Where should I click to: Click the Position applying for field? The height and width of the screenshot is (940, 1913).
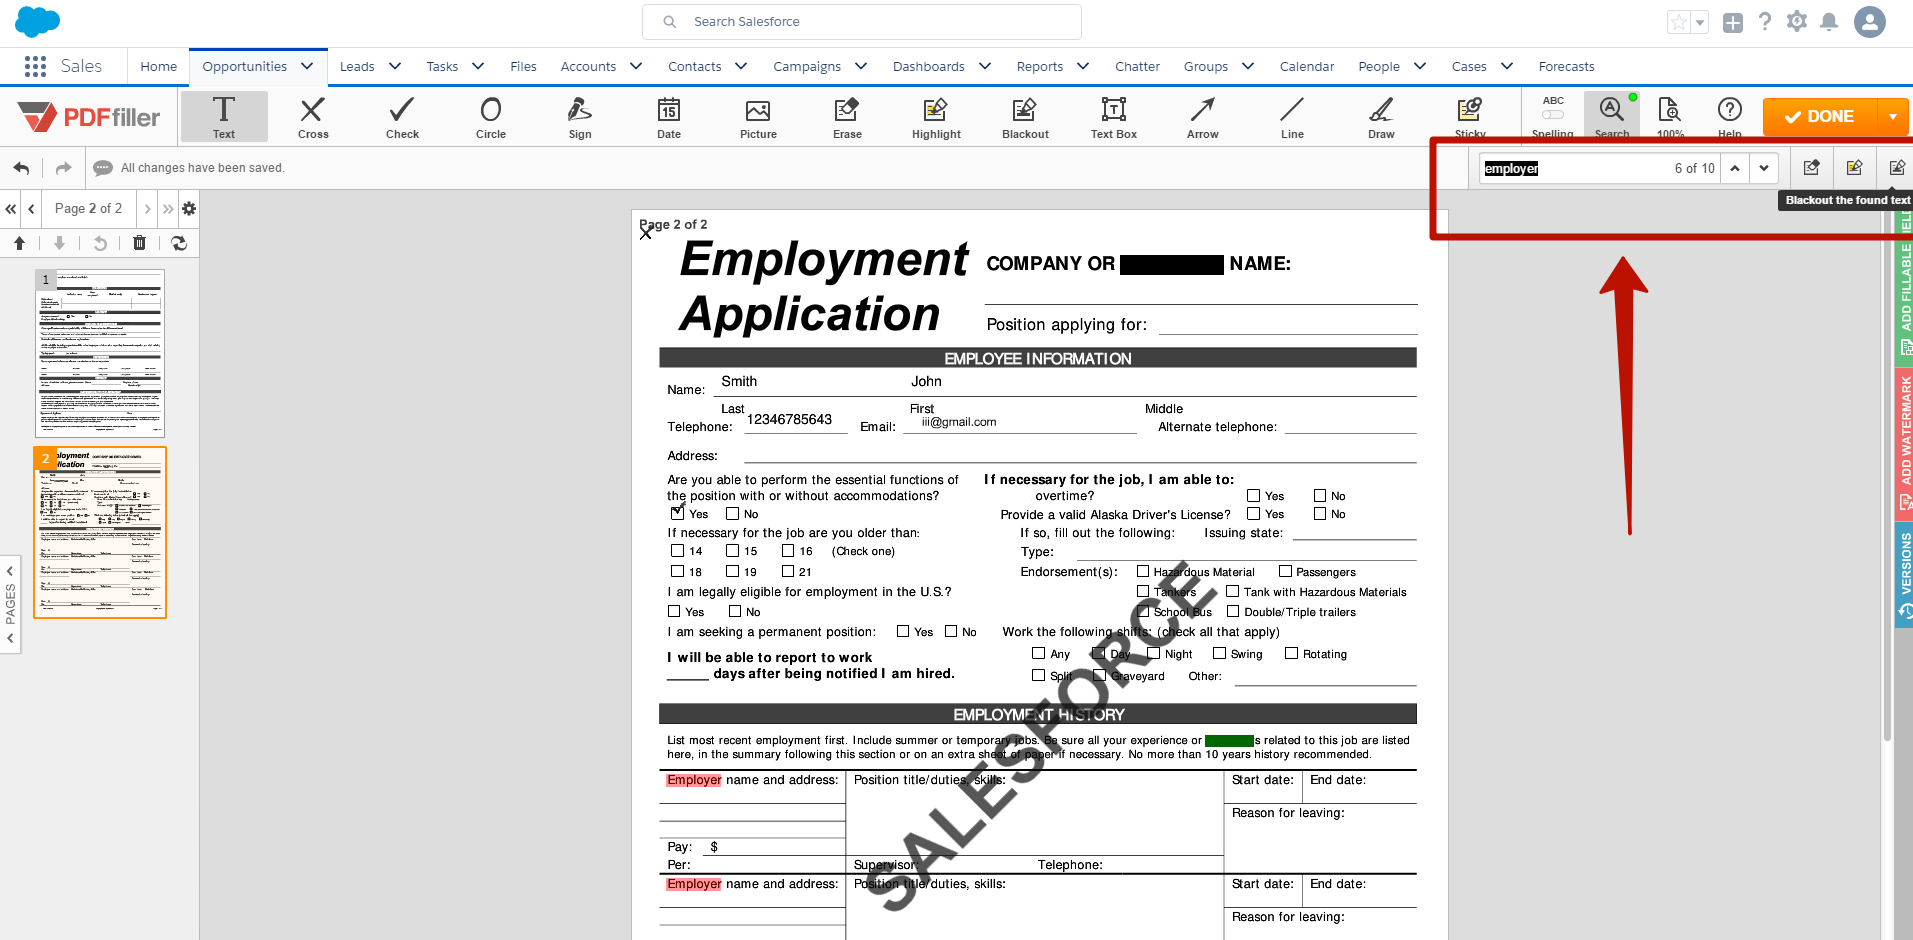(x=1287, y=324)
